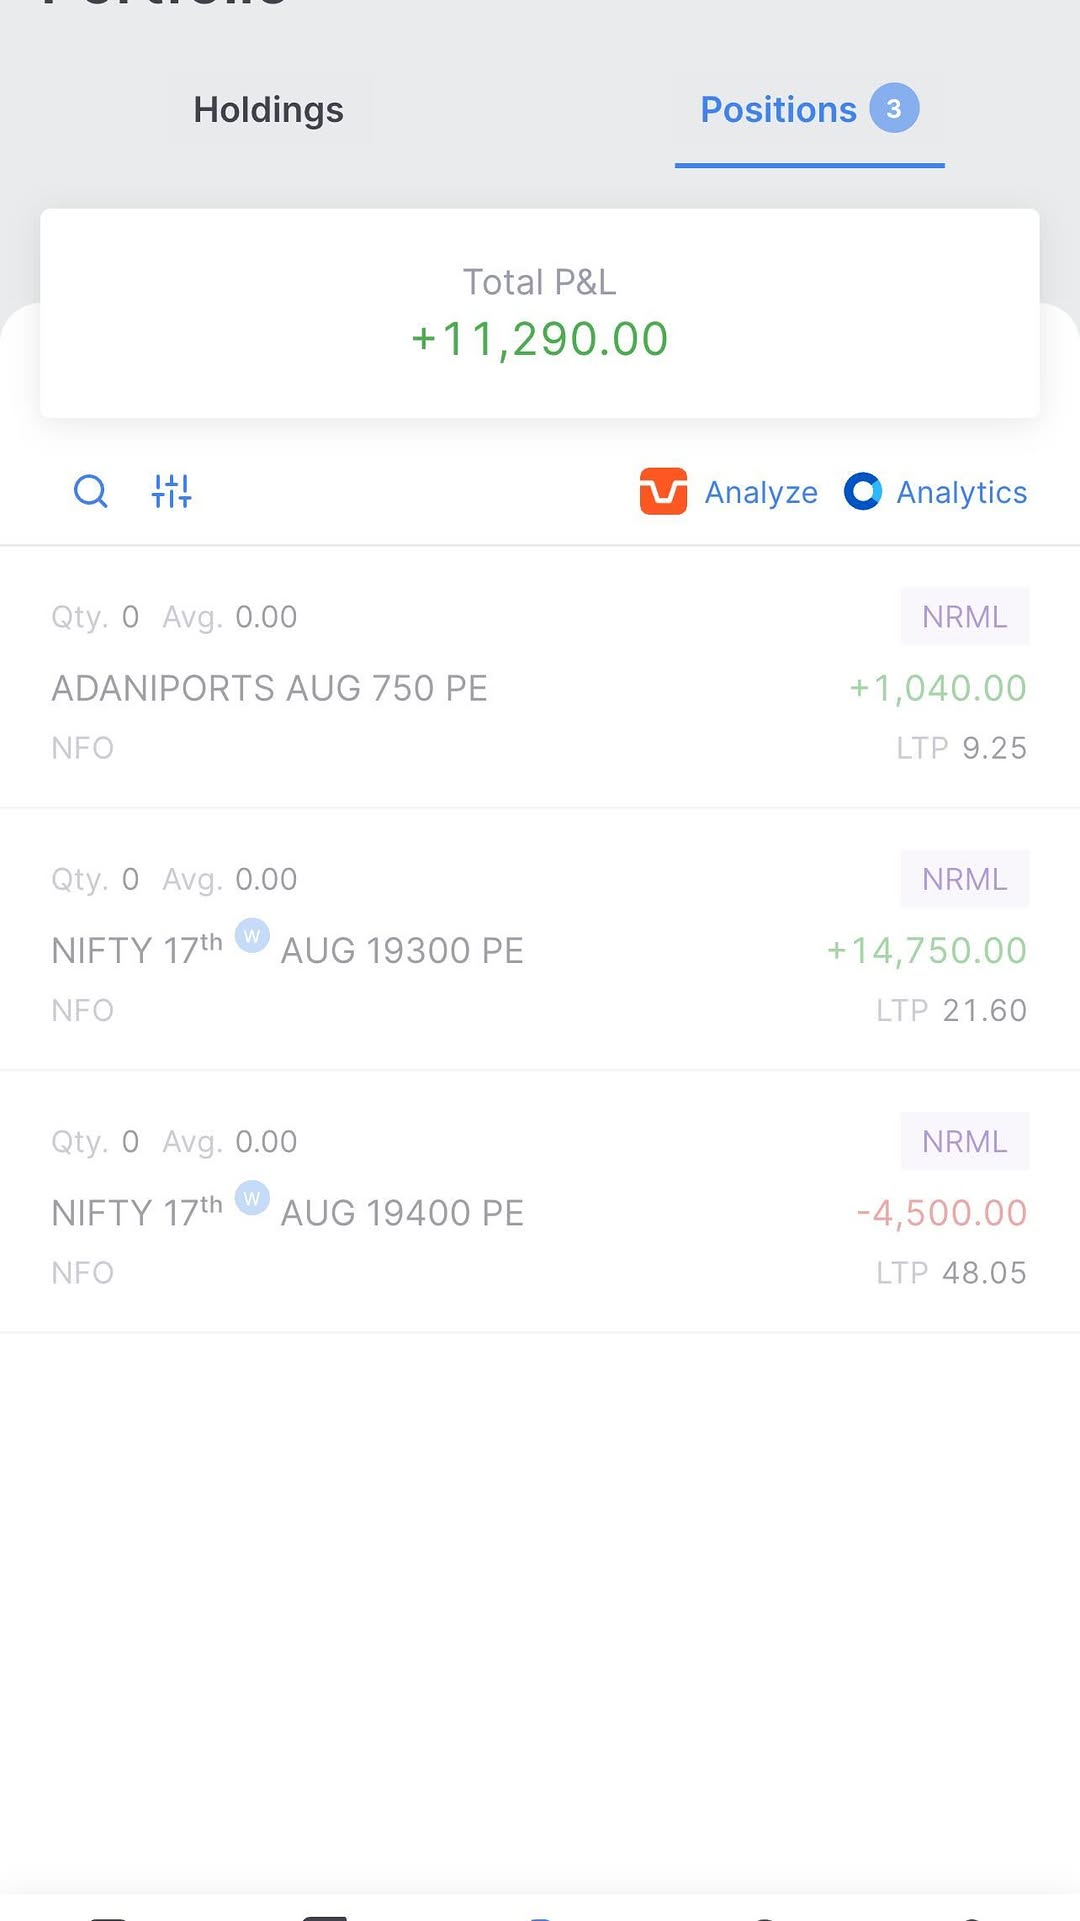Tap the NRML tag on NIFTY 19400 PE
This screenshot has width=1080, height=1921.
(x=964, y=1141)
